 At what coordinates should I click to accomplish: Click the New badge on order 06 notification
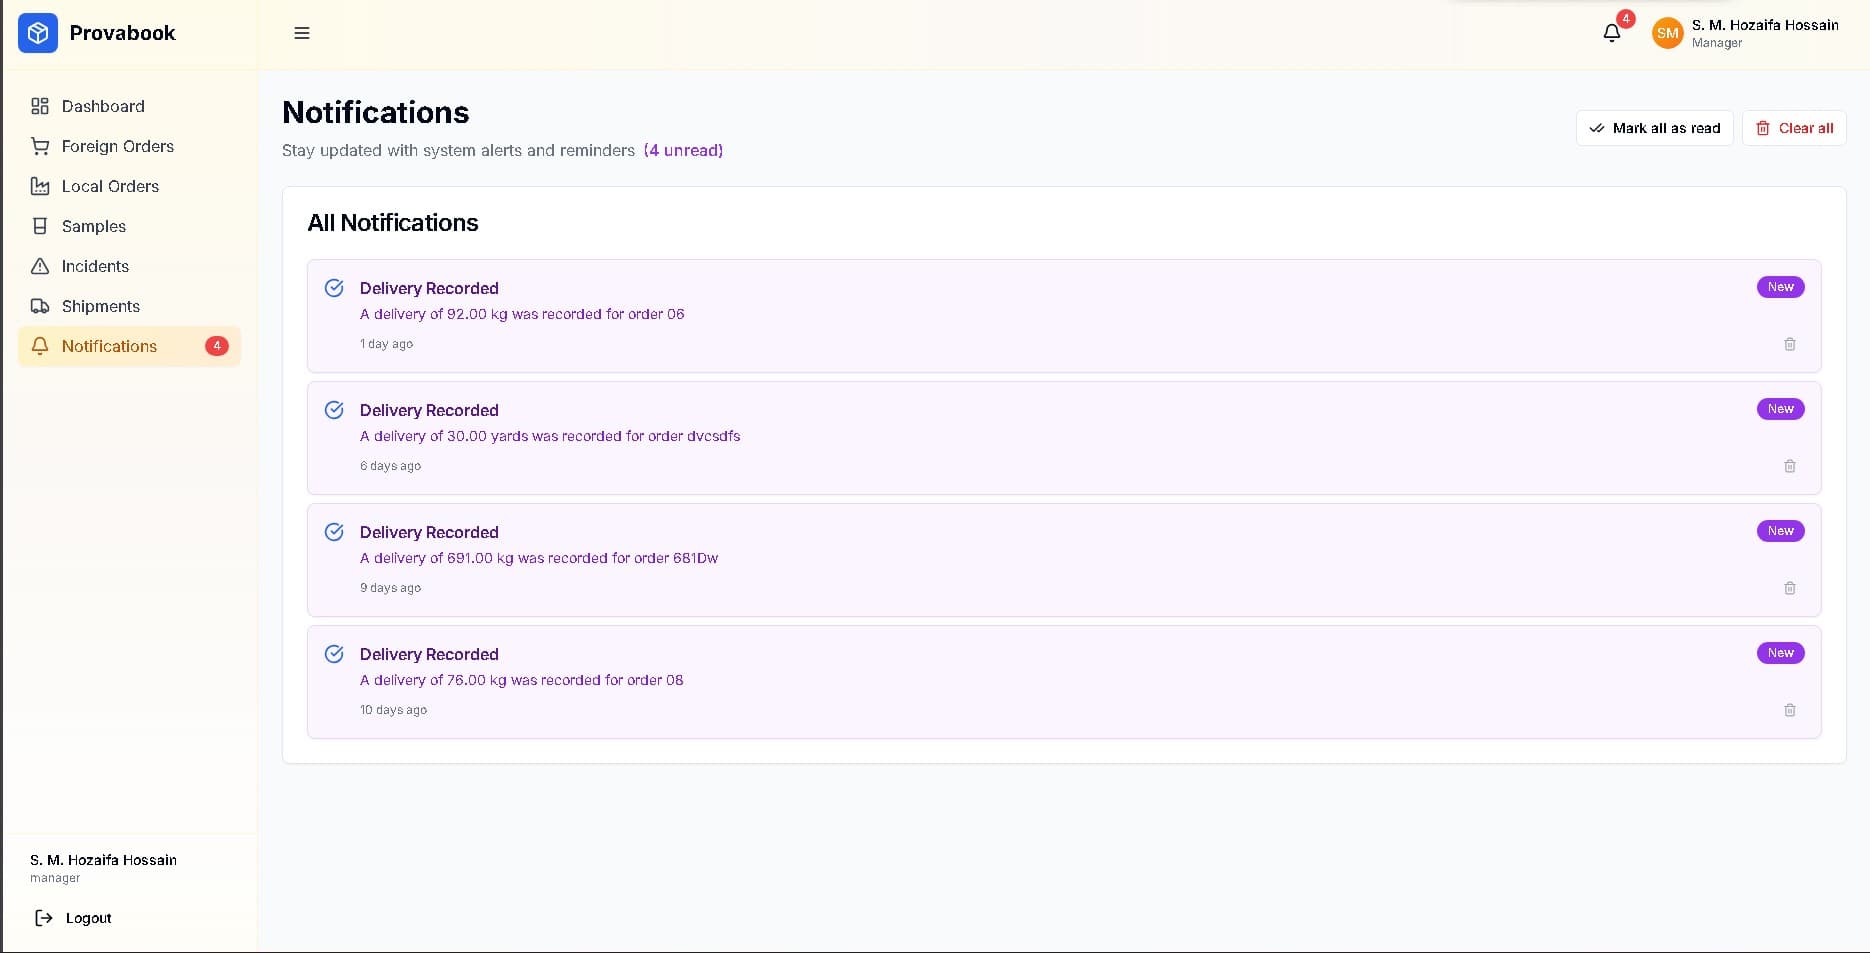(1780, 287)
